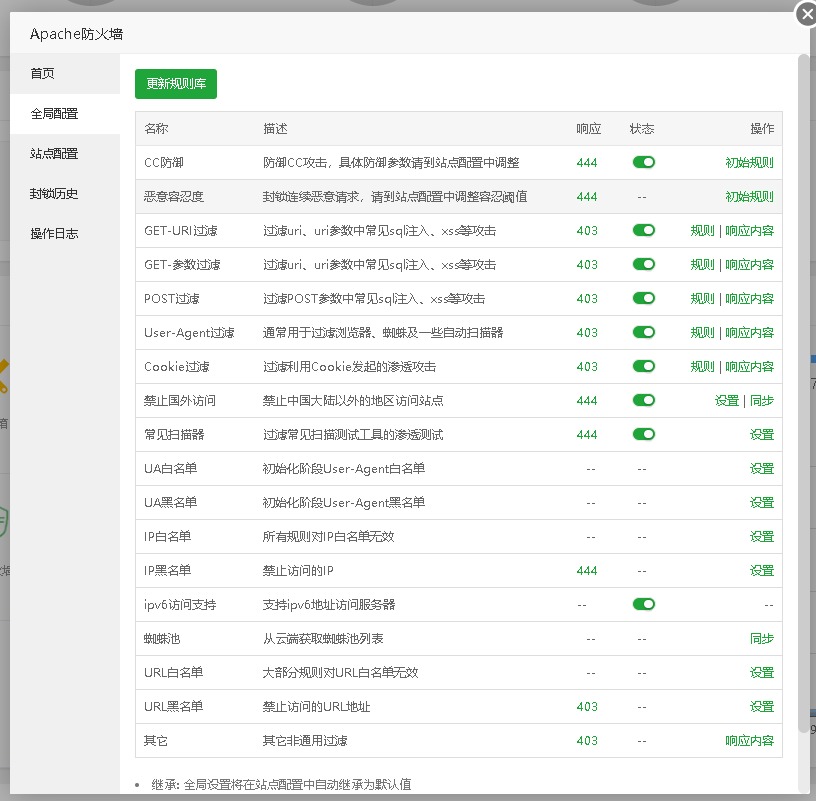The height and width of the screenshot is (801, 816).
Task: Click the 403 response for POST过滤
Action: (587, 299)
